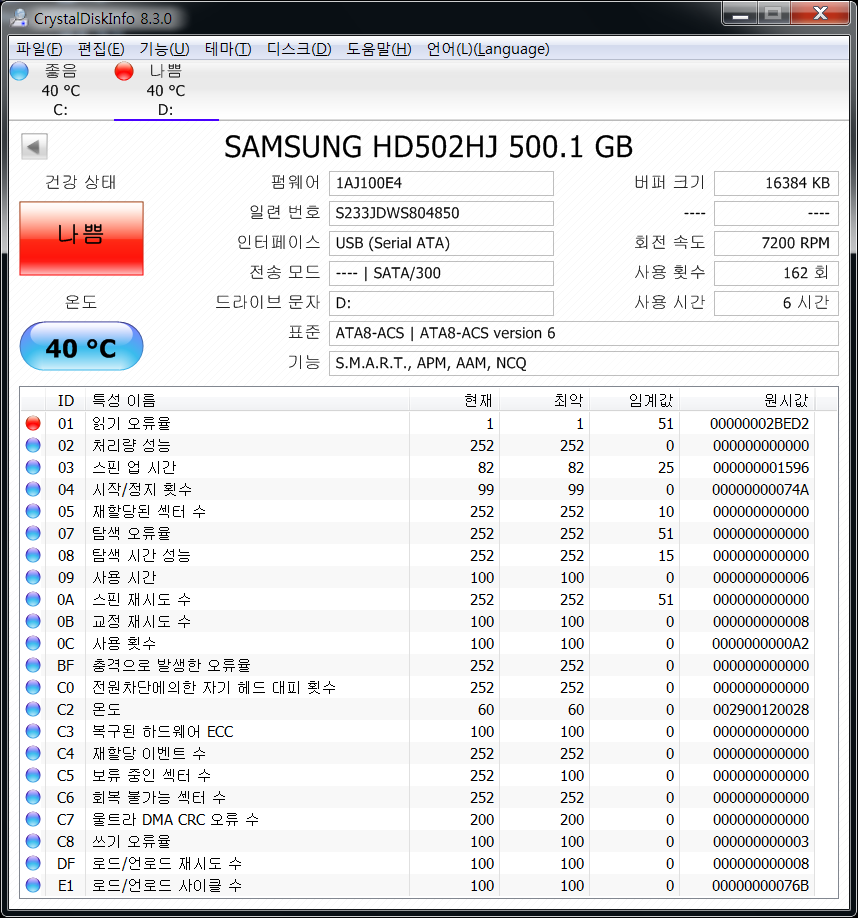Screen dimensions: 858x918
Task: Click the blue status icon in row E1
Action: click(33, 886)
